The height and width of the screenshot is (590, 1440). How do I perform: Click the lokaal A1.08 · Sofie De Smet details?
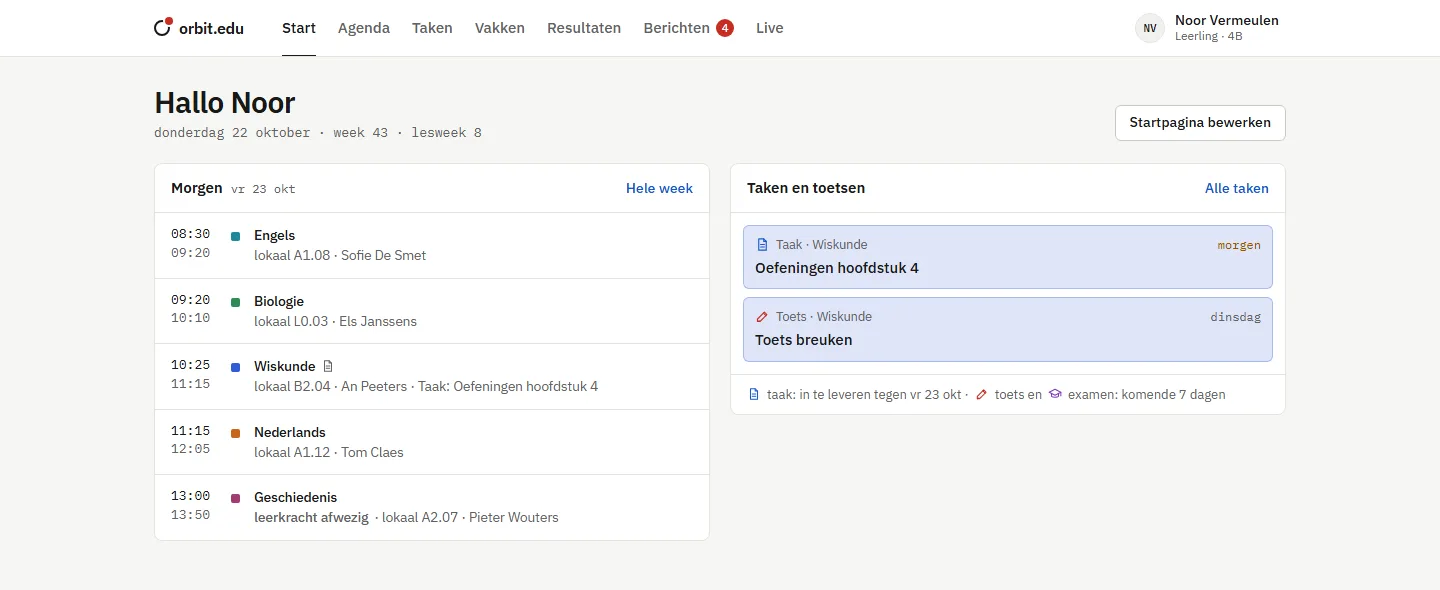coord(340,255)
